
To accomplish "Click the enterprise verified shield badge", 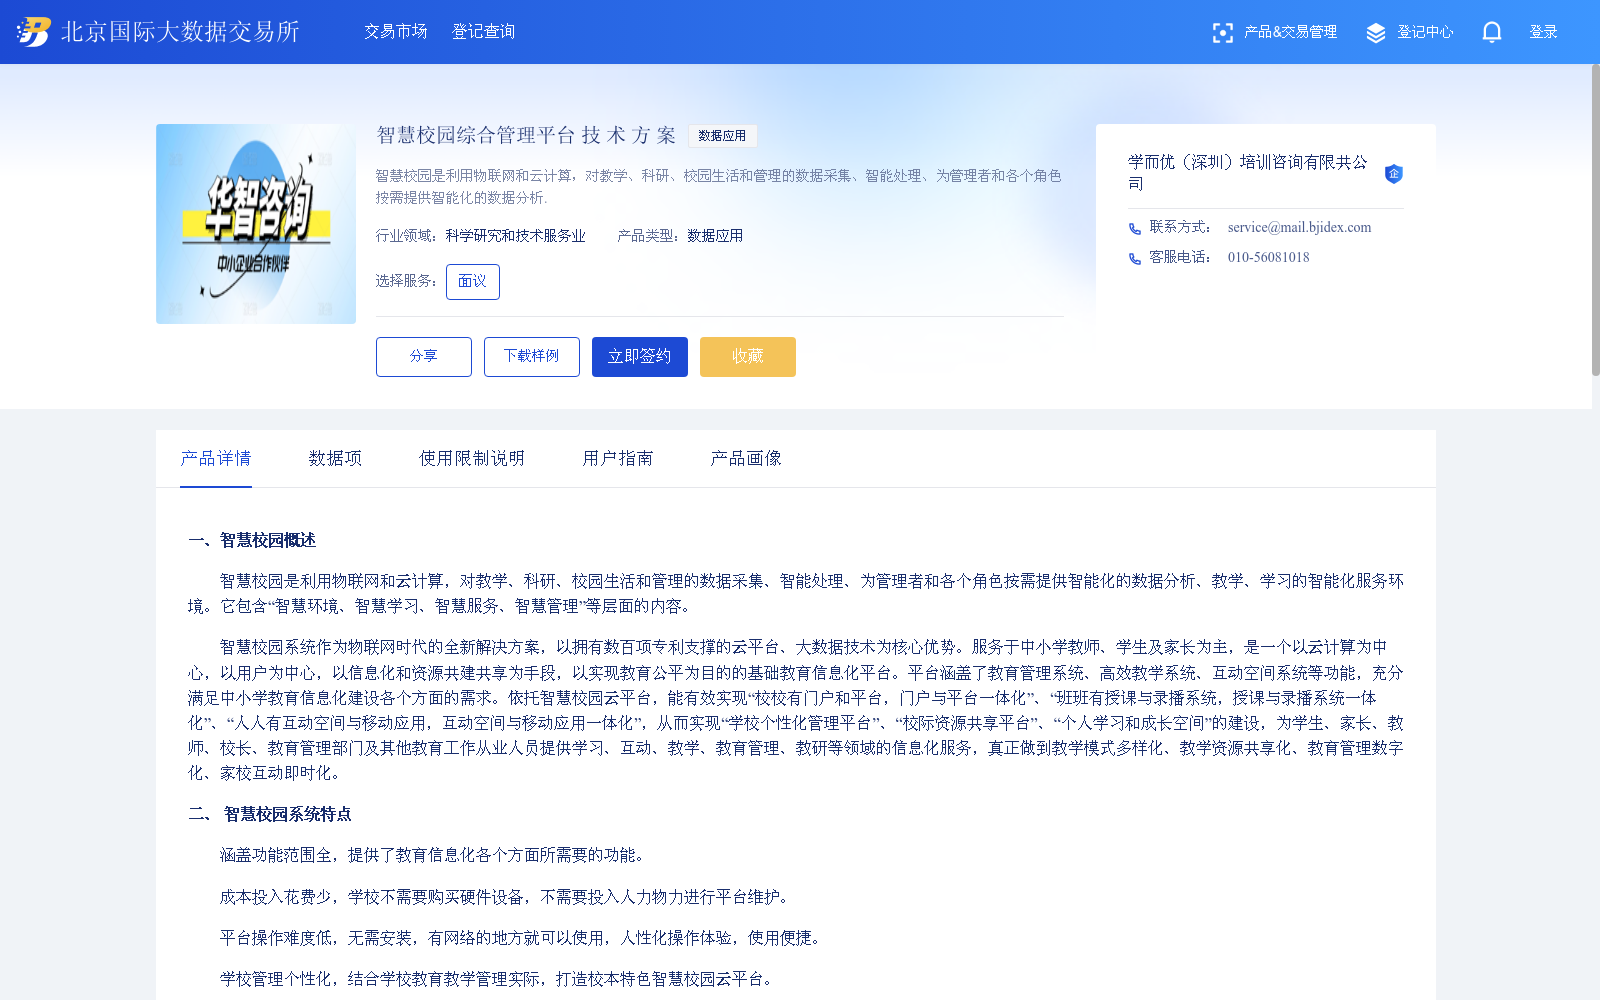I will click(x=1393, y=174).
